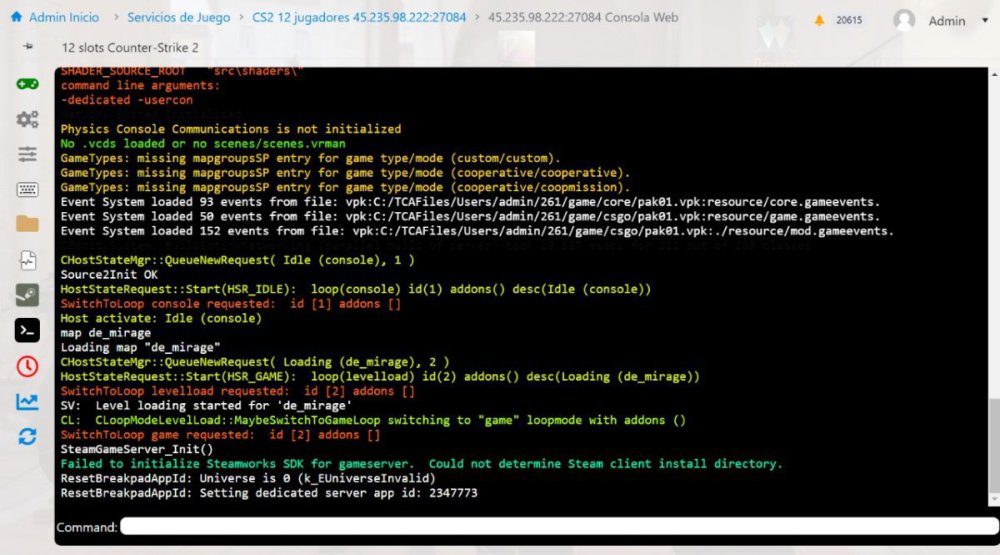This screenshot has width=1000, height=555.
Task: Open the gears settings icon in sidebar
Action: click(x=27, y=119)
